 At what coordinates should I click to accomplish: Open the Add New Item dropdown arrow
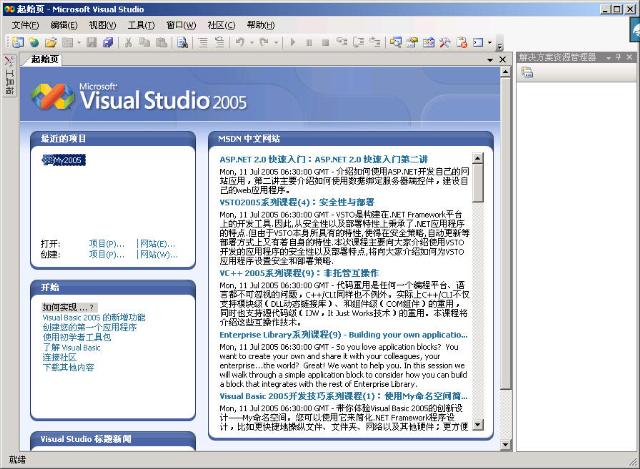point(79,42)
